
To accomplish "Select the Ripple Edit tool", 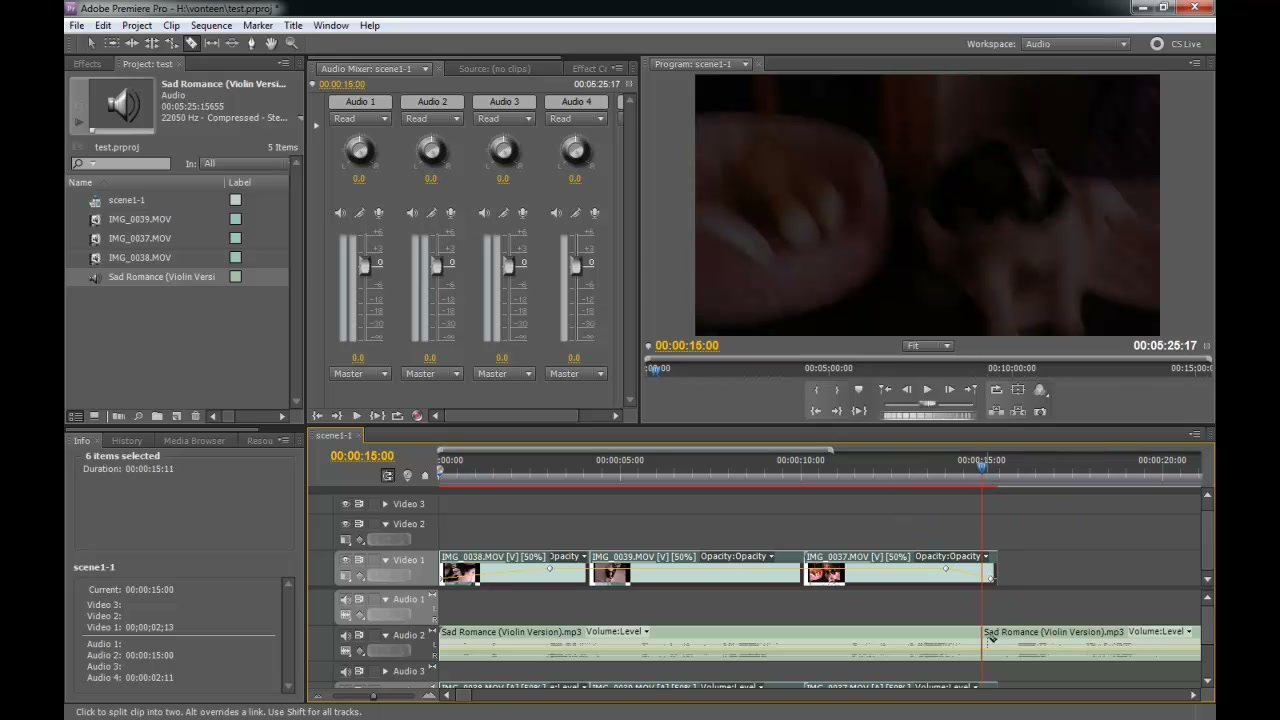I will coord(131,43).
